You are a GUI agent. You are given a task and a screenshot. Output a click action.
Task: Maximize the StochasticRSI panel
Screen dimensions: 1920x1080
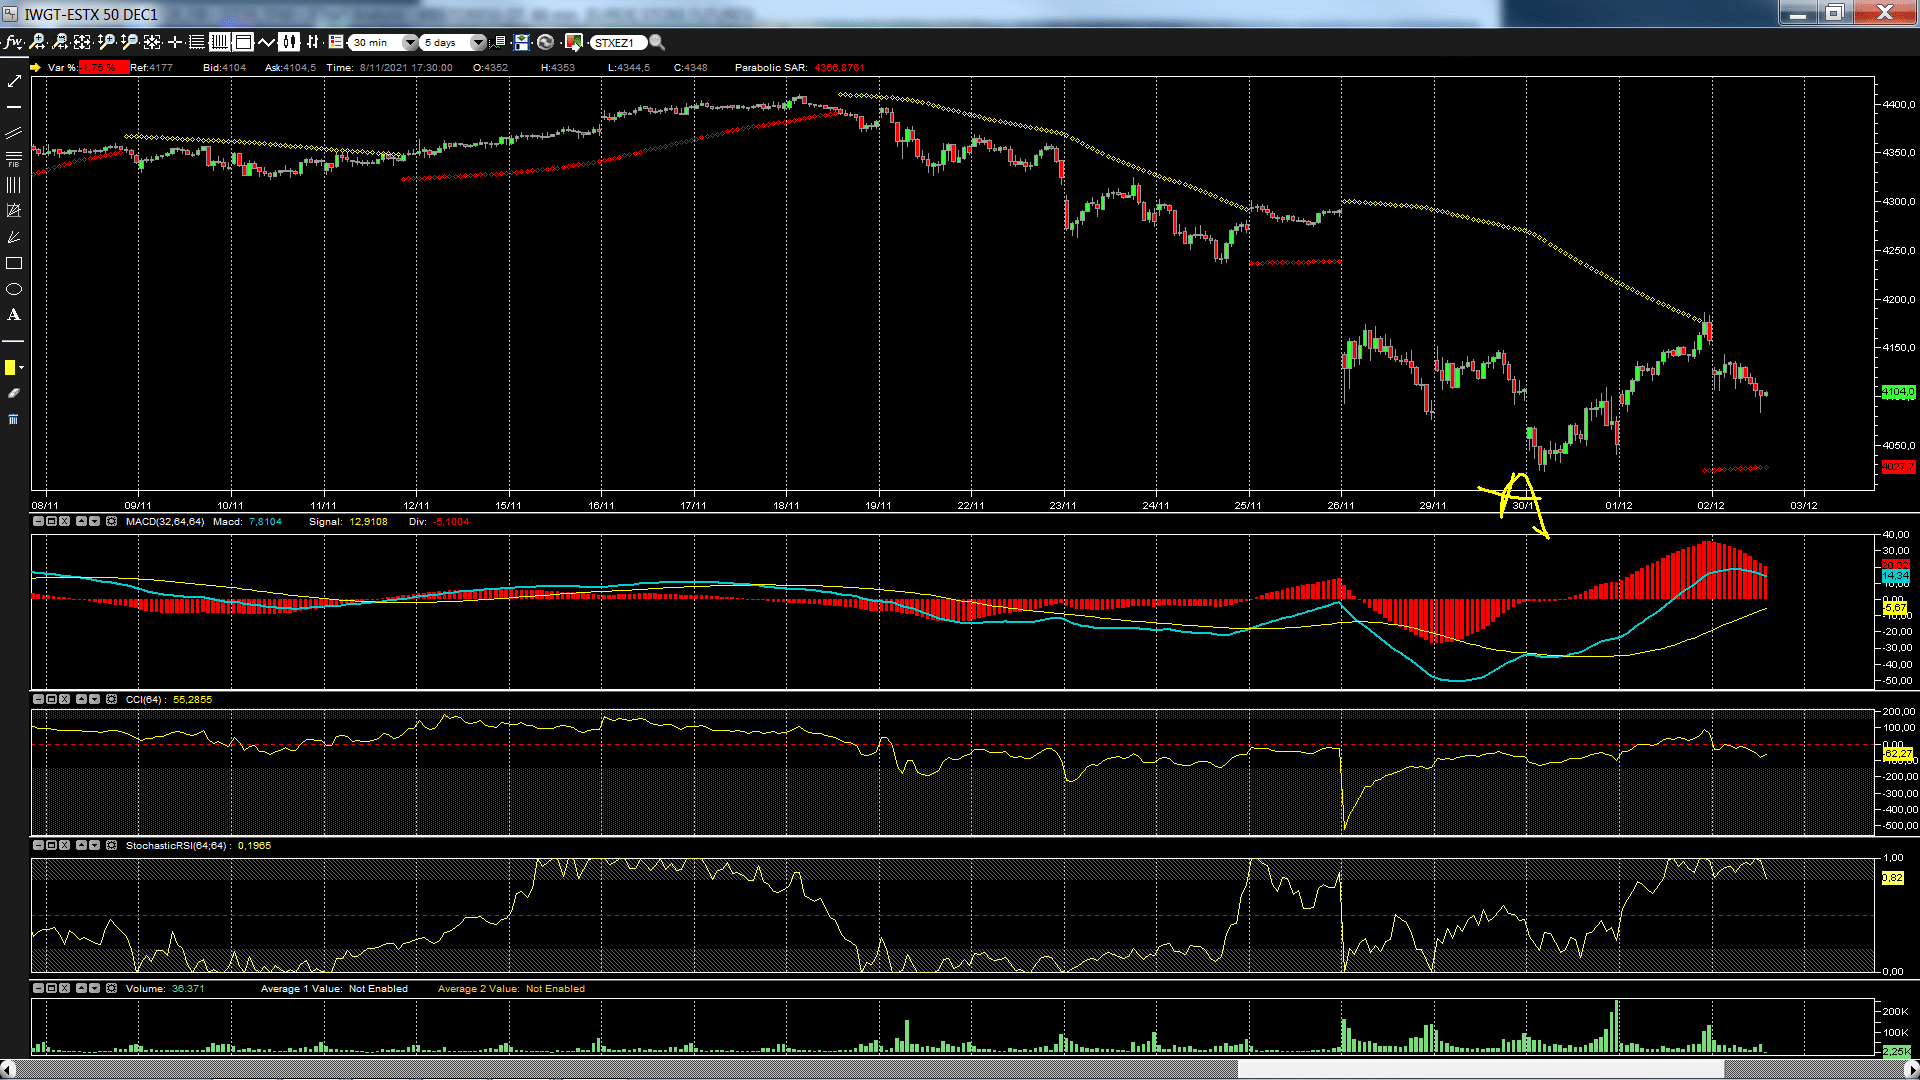[x=51, y=845]
